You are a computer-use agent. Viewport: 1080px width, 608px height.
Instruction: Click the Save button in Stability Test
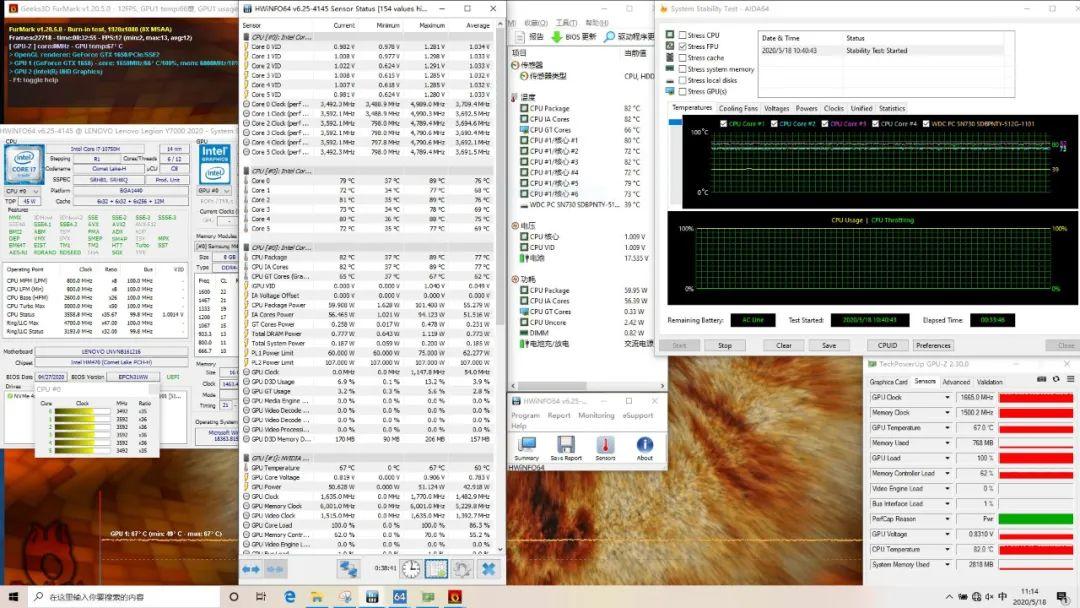pos(829,345)
